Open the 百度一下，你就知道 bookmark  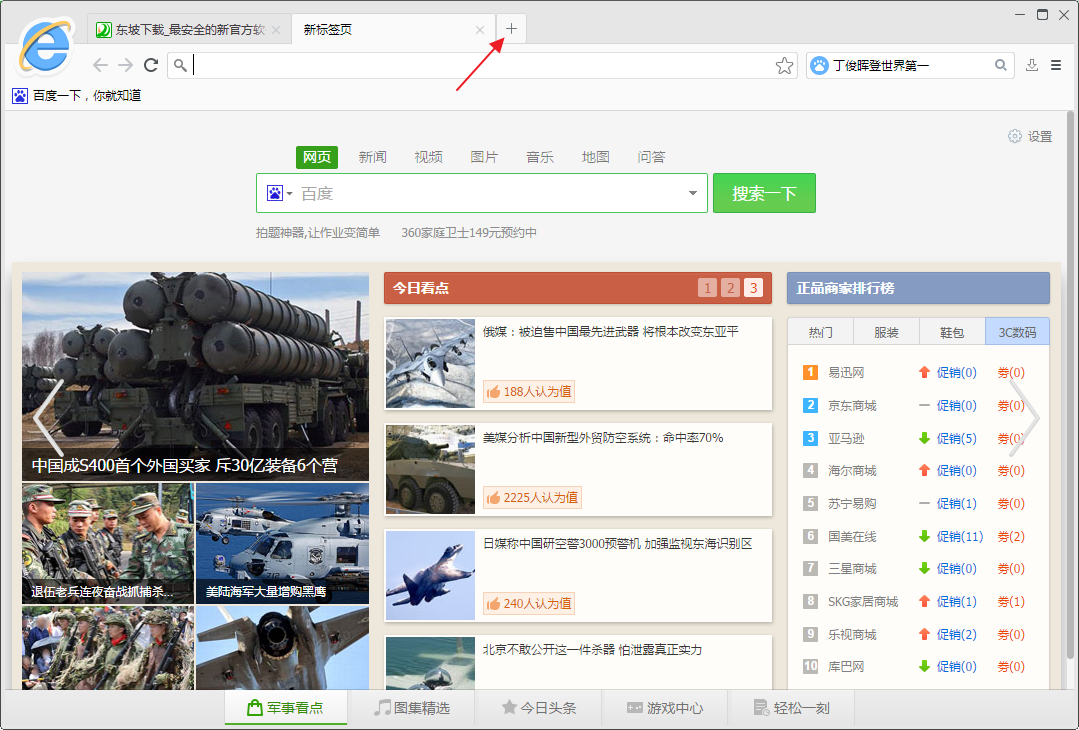(77, 96)
